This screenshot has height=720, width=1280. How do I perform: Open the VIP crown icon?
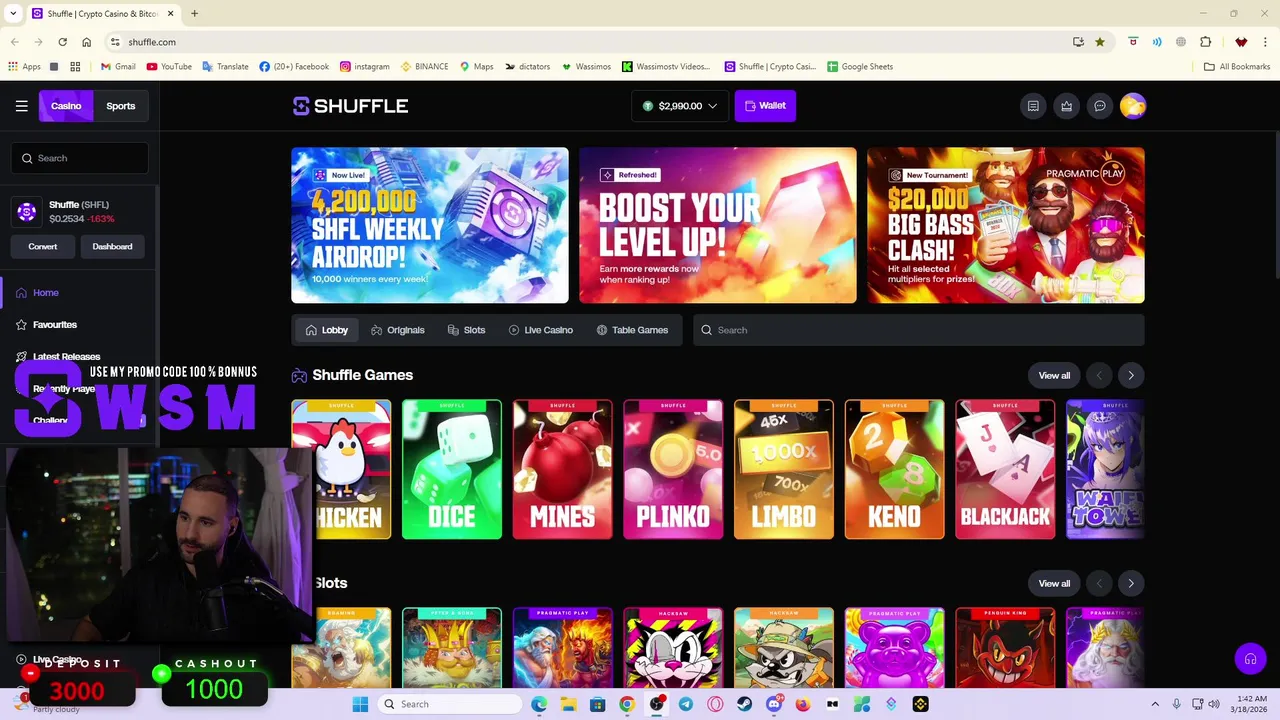point(1067,106)
